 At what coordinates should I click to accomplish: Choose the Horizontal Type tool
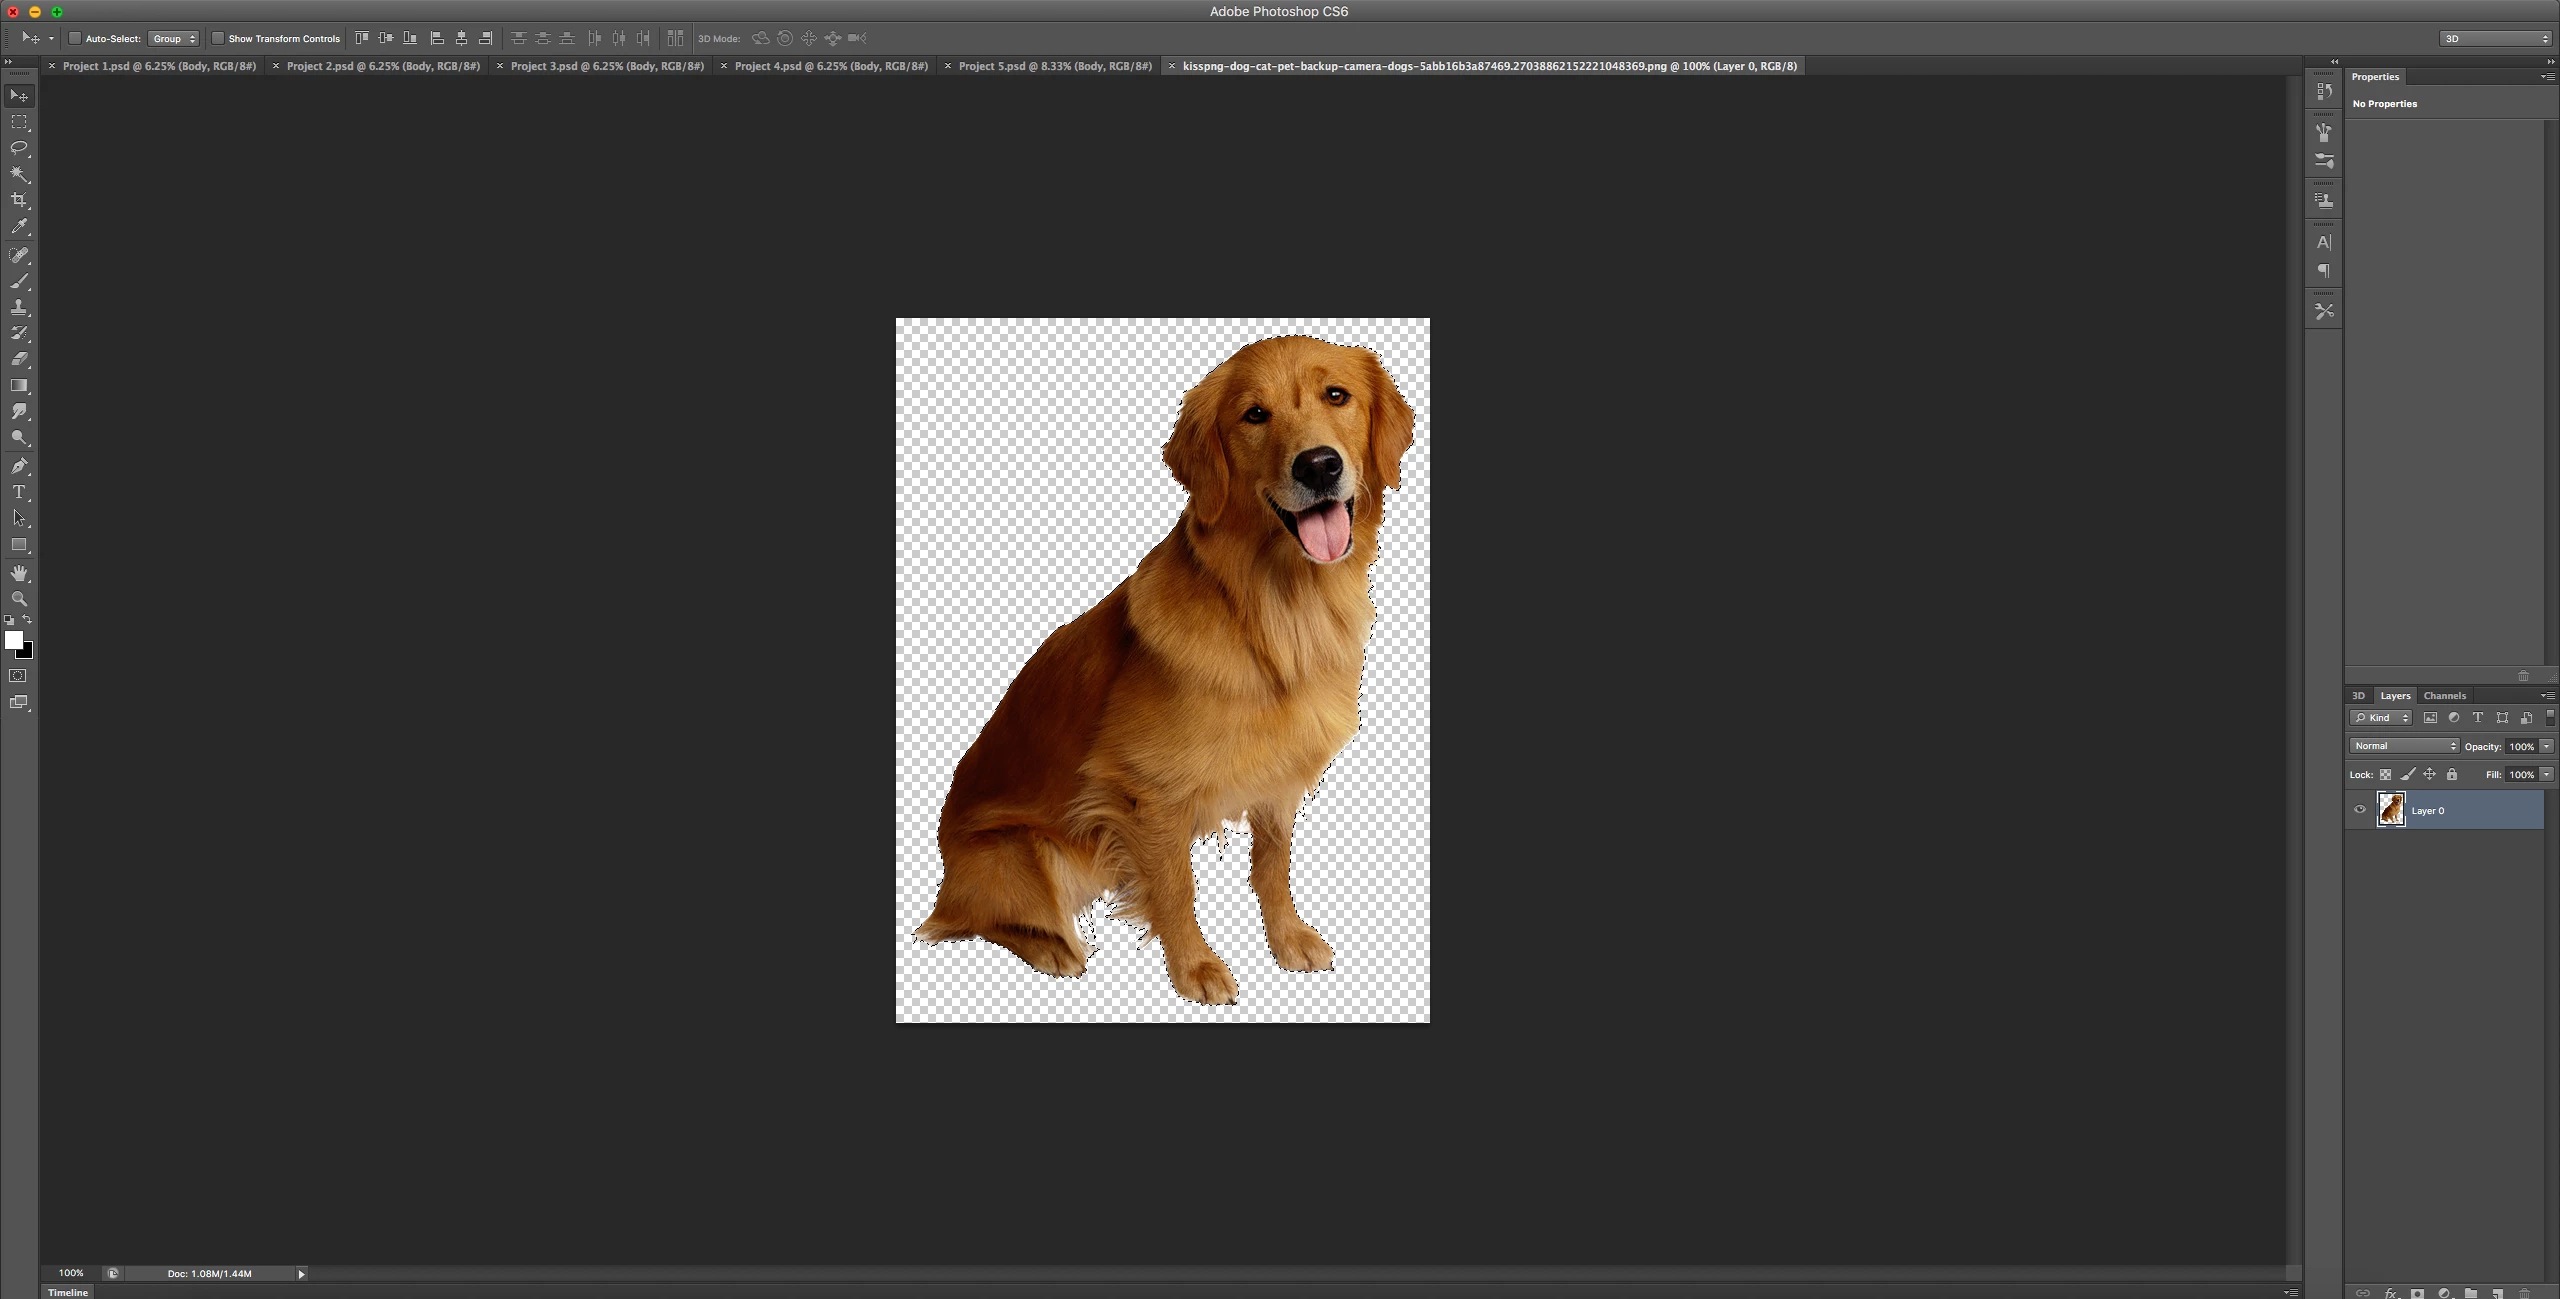19,492
